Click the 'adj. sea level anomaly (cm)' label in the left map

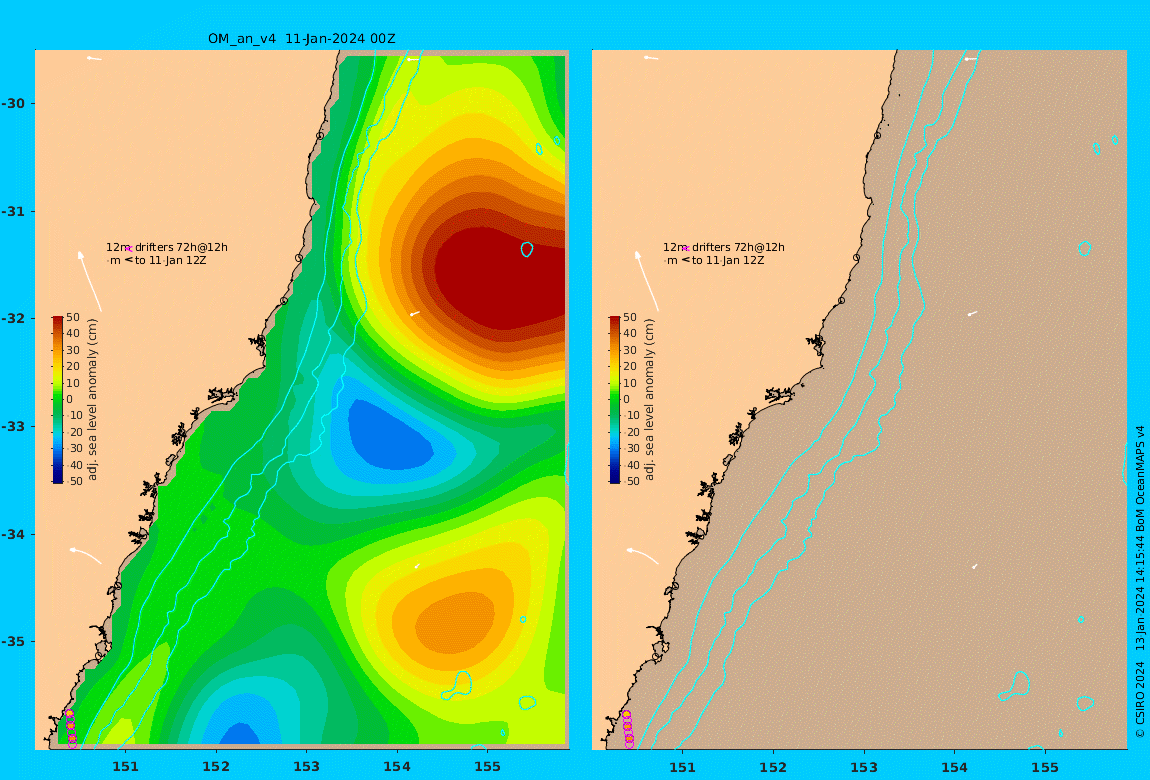click(x=92, y=400)
